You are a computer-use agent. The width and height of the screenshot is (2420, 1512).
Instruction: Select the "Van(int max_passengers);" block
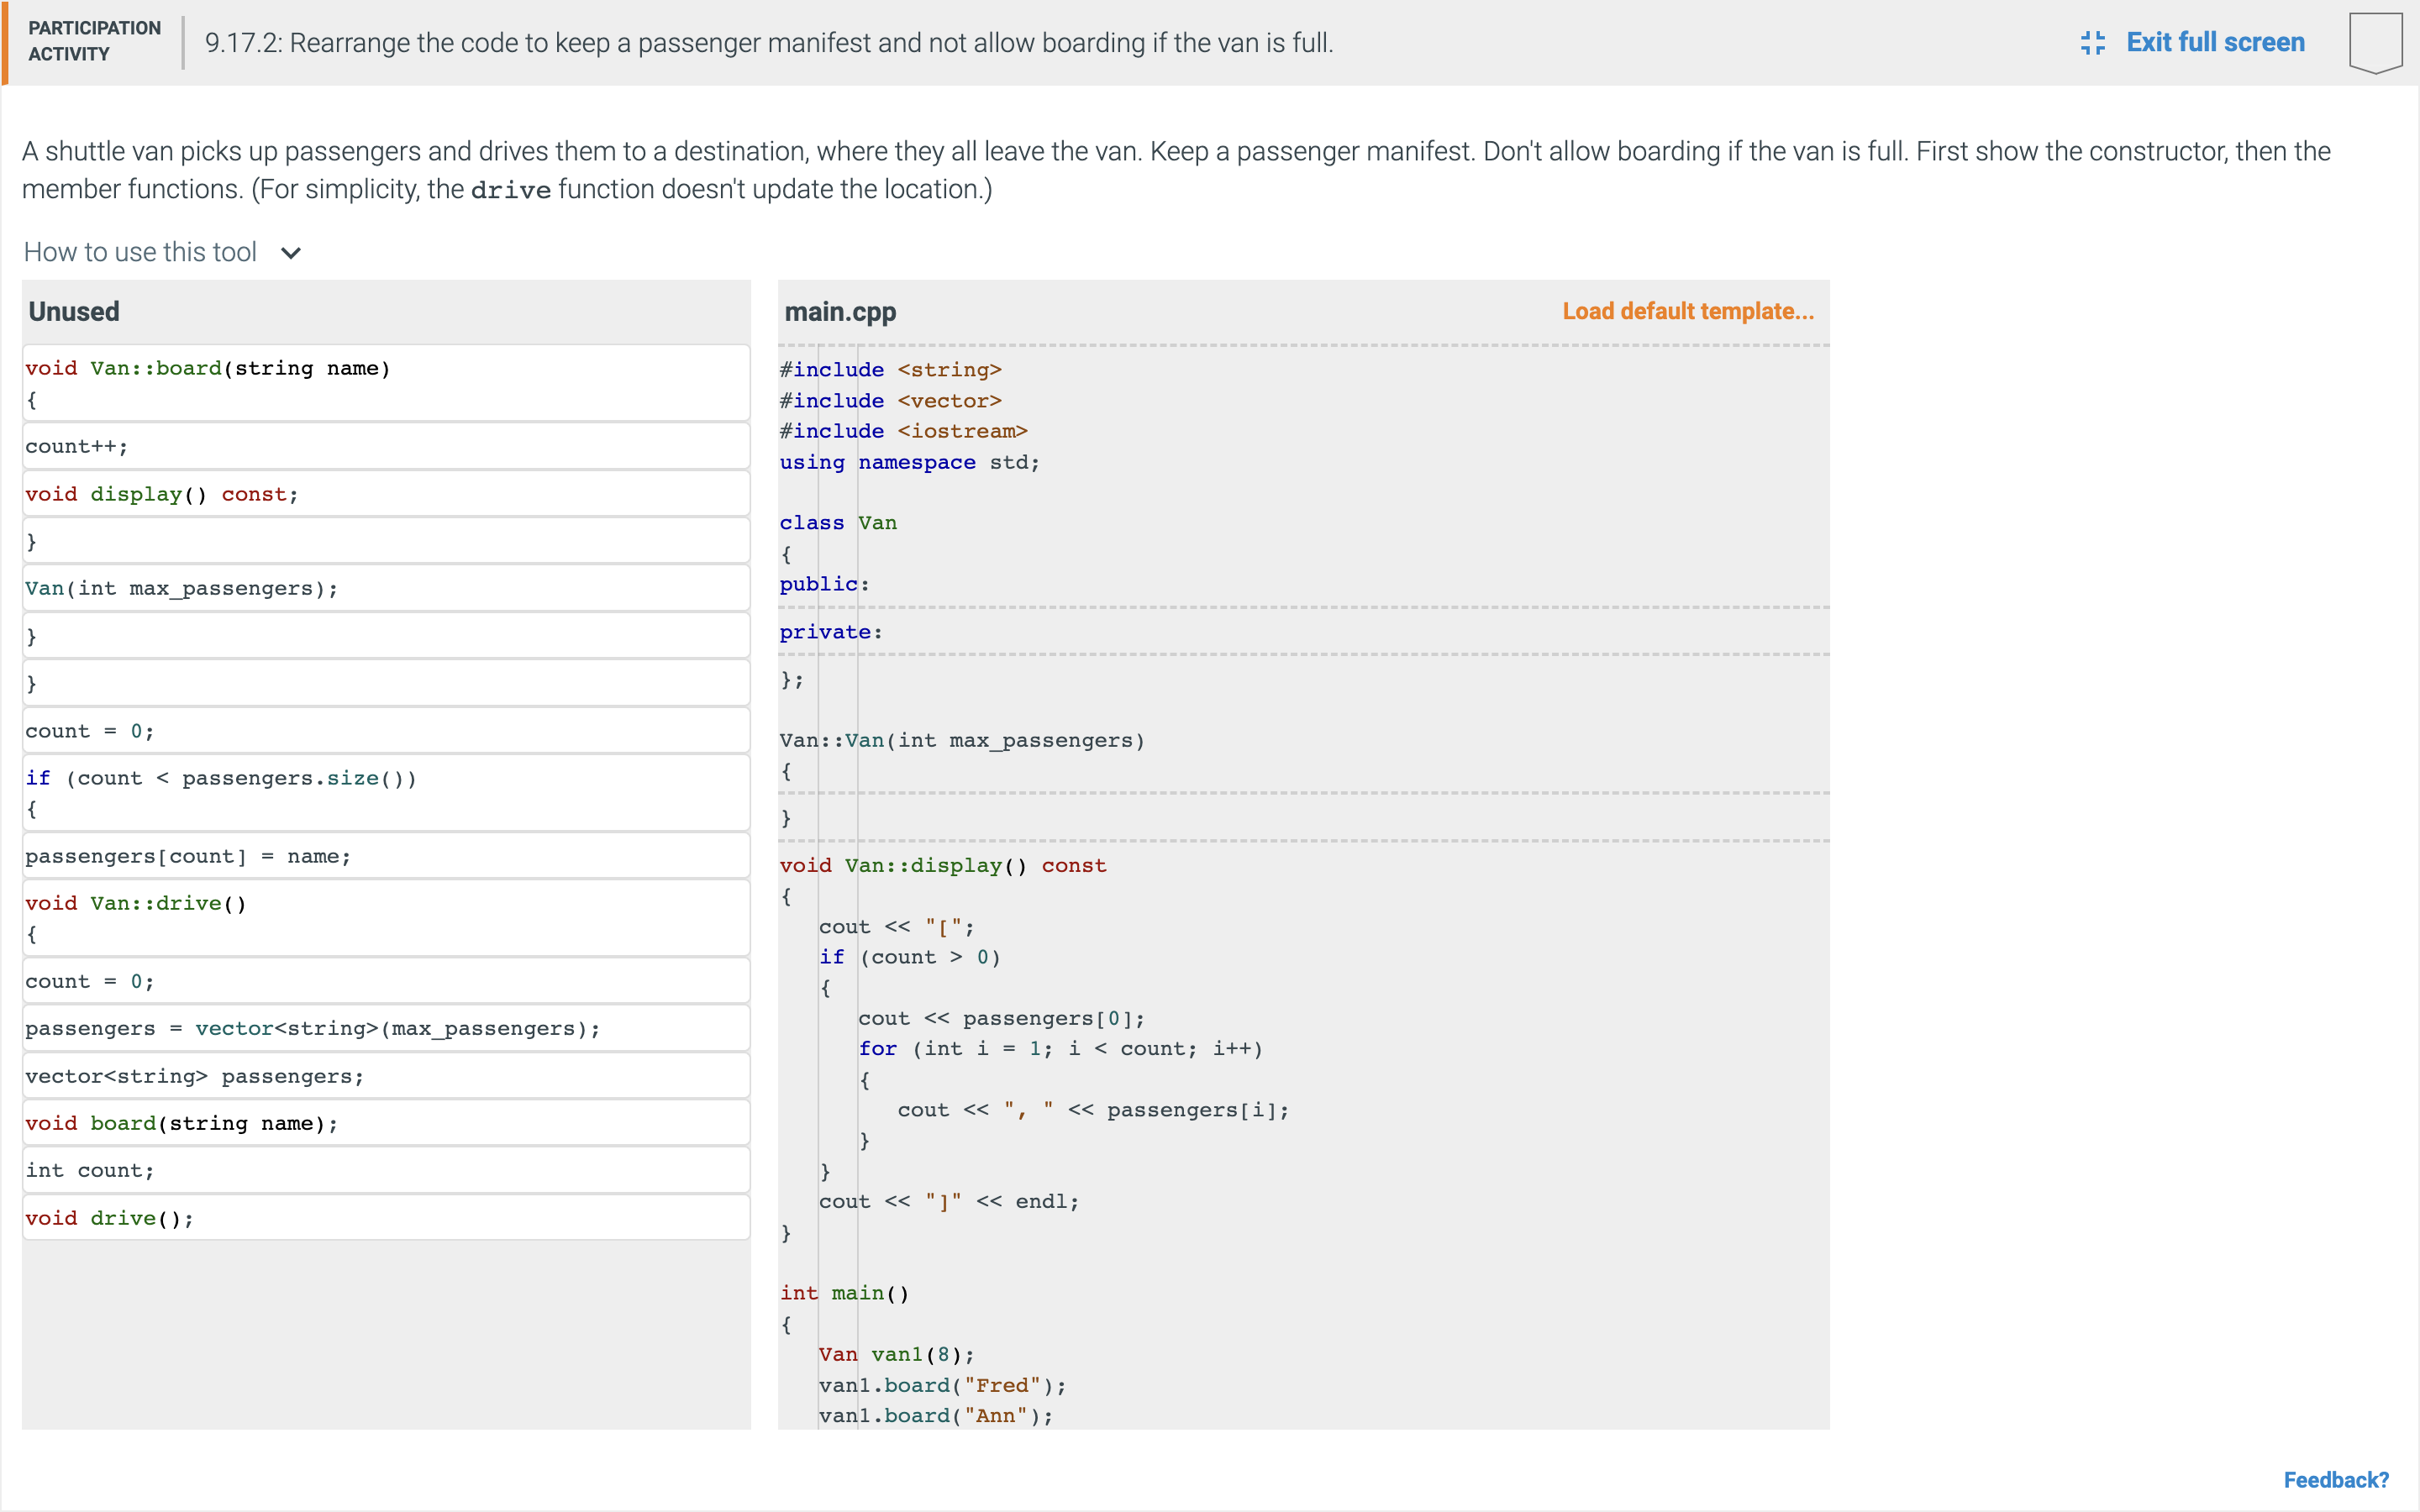[x=385, y=588]
